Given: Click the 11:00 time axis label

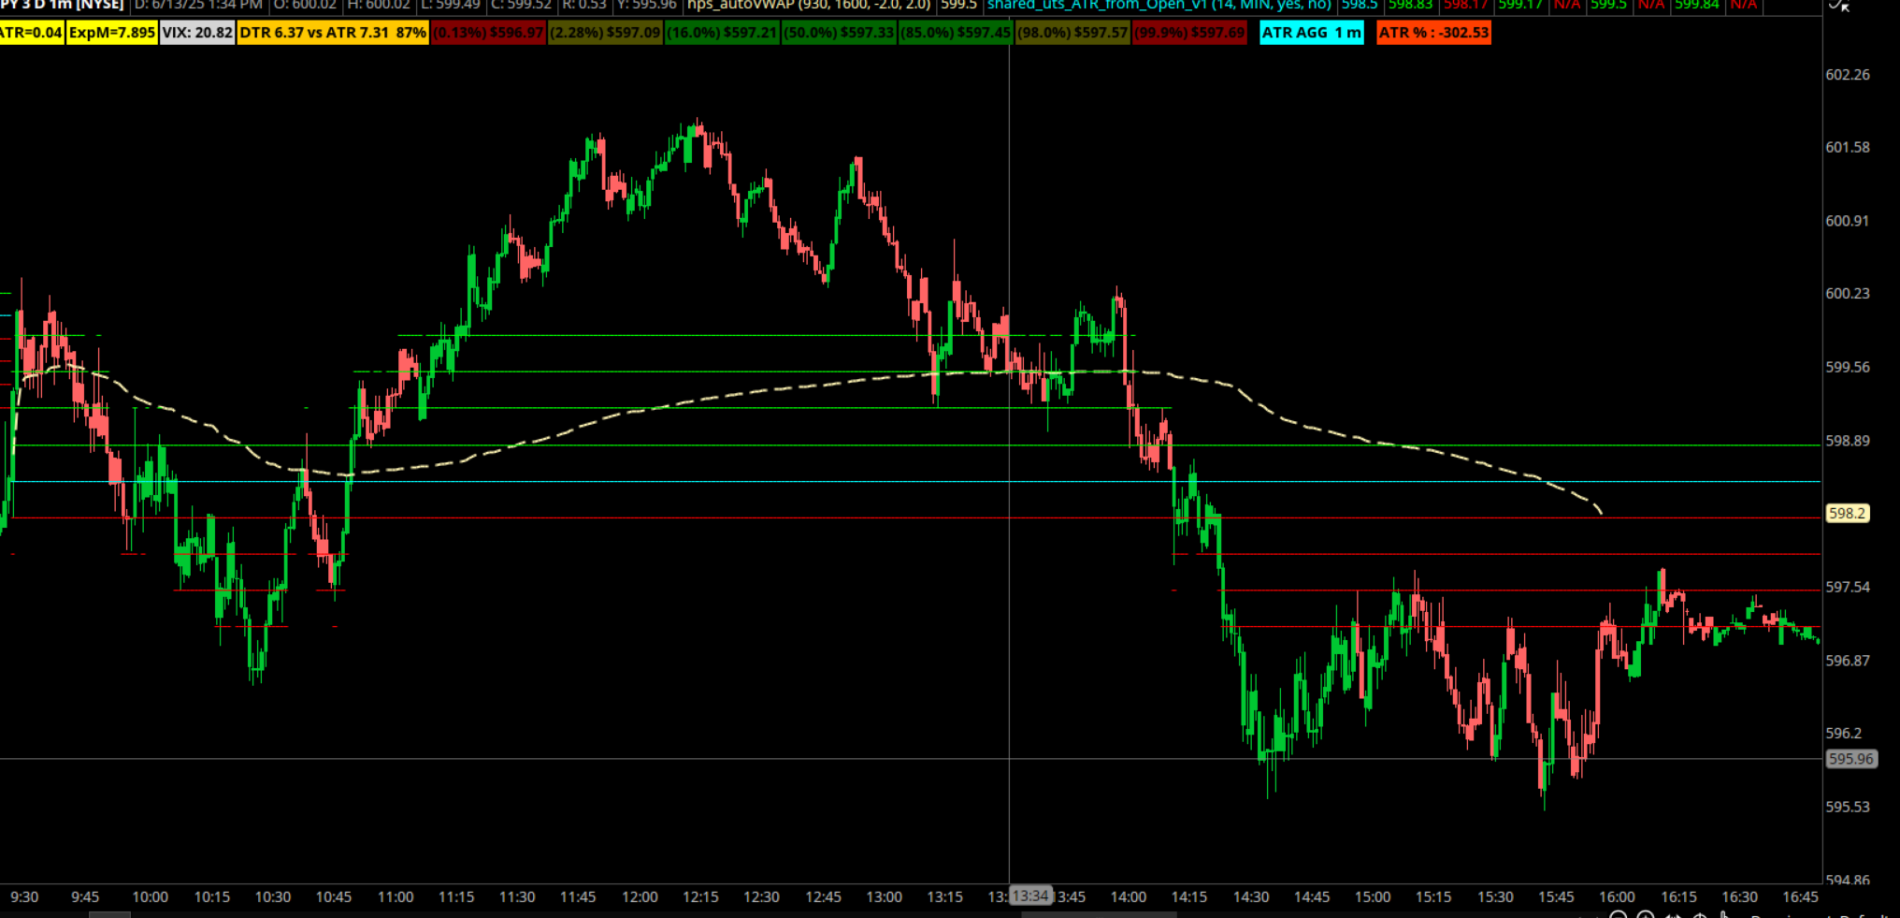Looking at the screenshot, I should [x=395, y=897].
